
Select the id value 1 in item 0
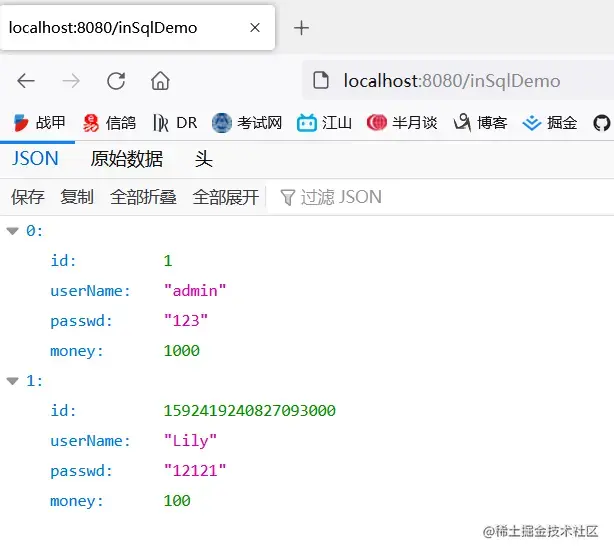point(168,261)
